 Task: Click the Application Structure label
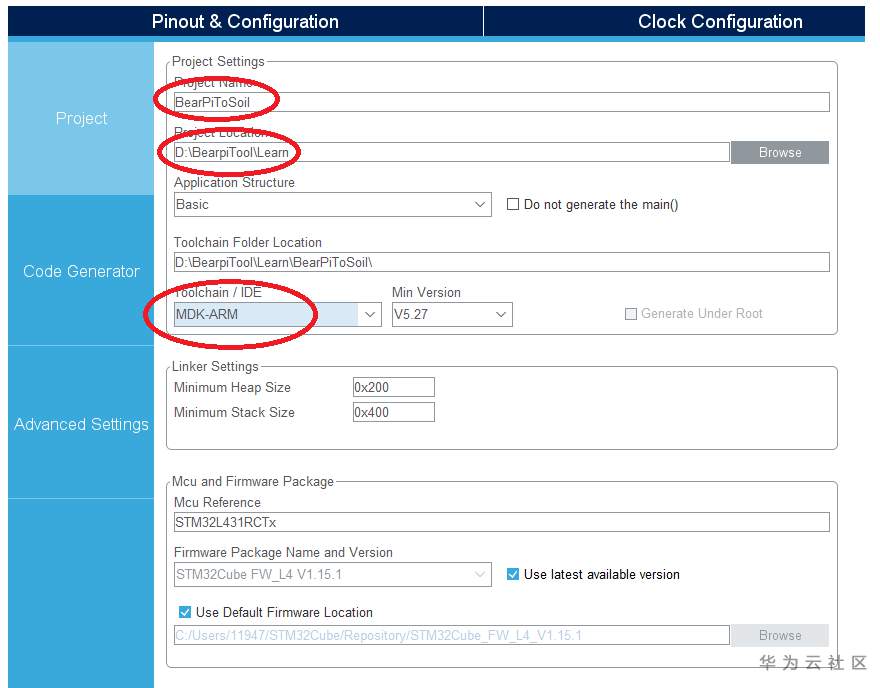tap(234, 183)
